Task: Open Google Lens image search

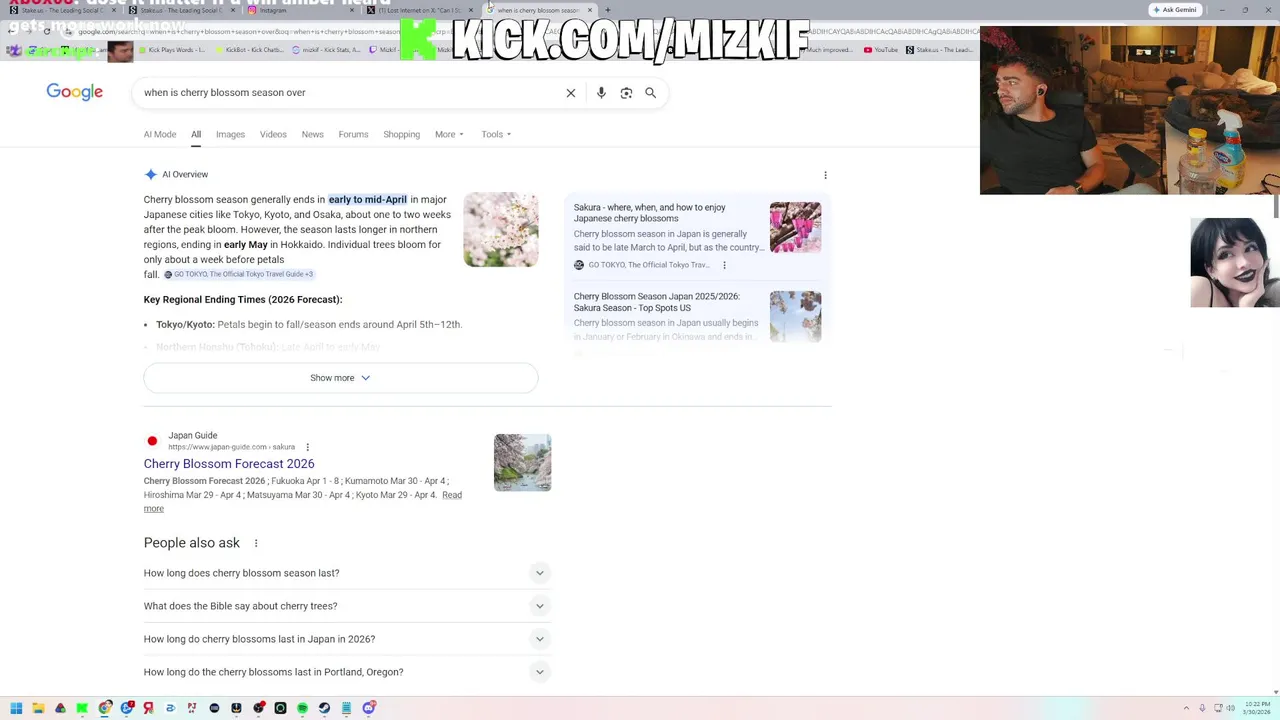Action: pyautogui.click(x=626, y=93)
